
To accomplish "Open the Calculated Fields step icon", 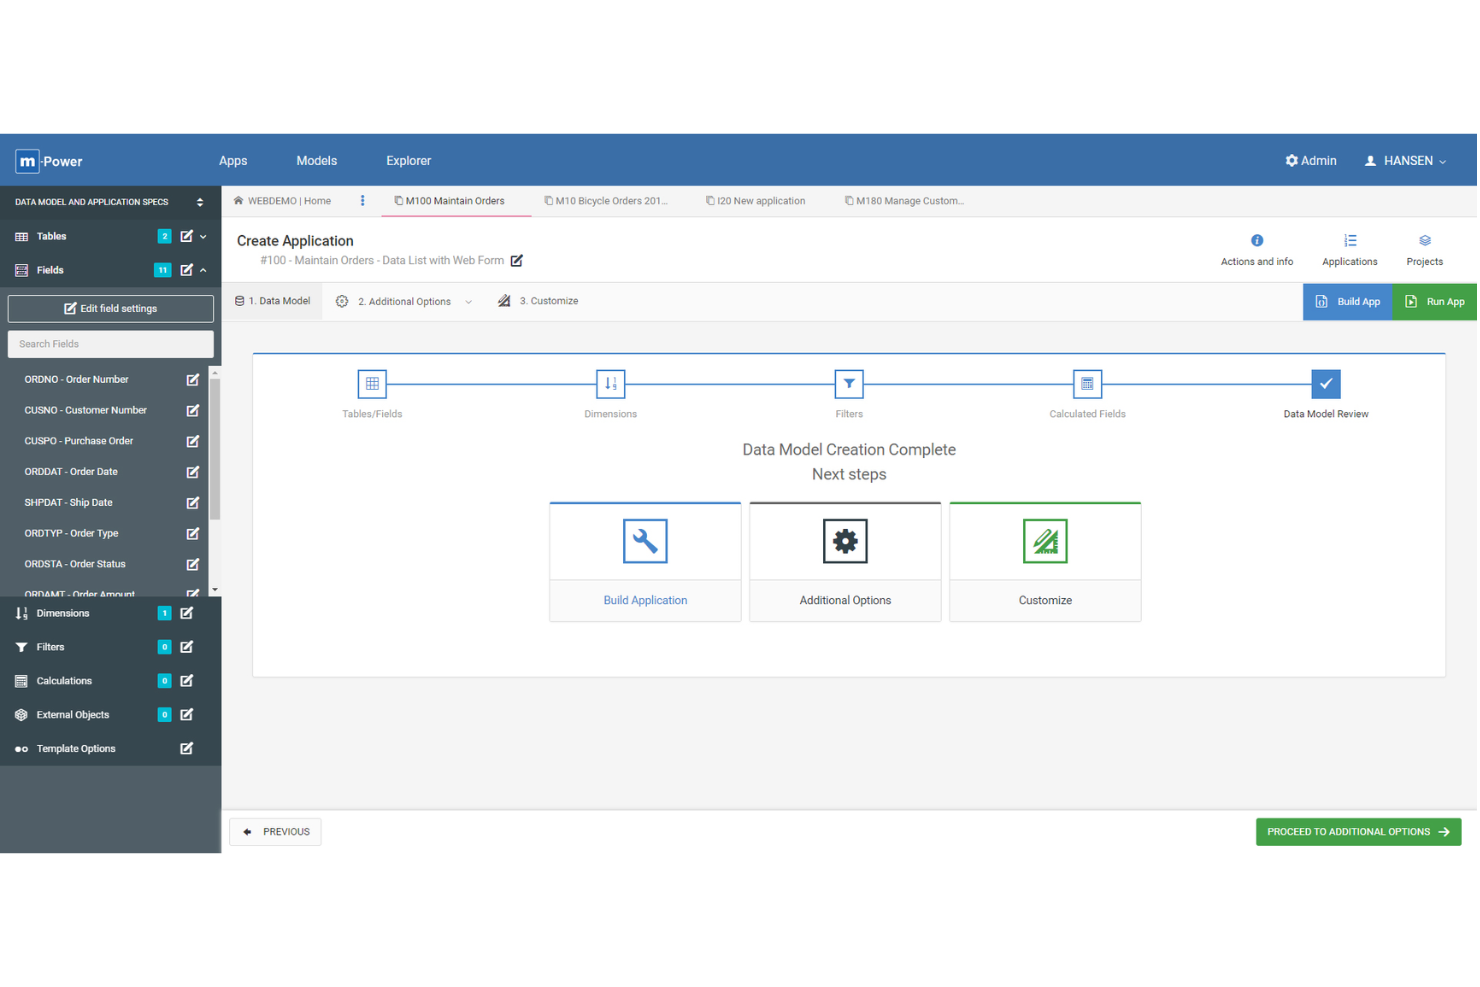I will (1087, 384).
